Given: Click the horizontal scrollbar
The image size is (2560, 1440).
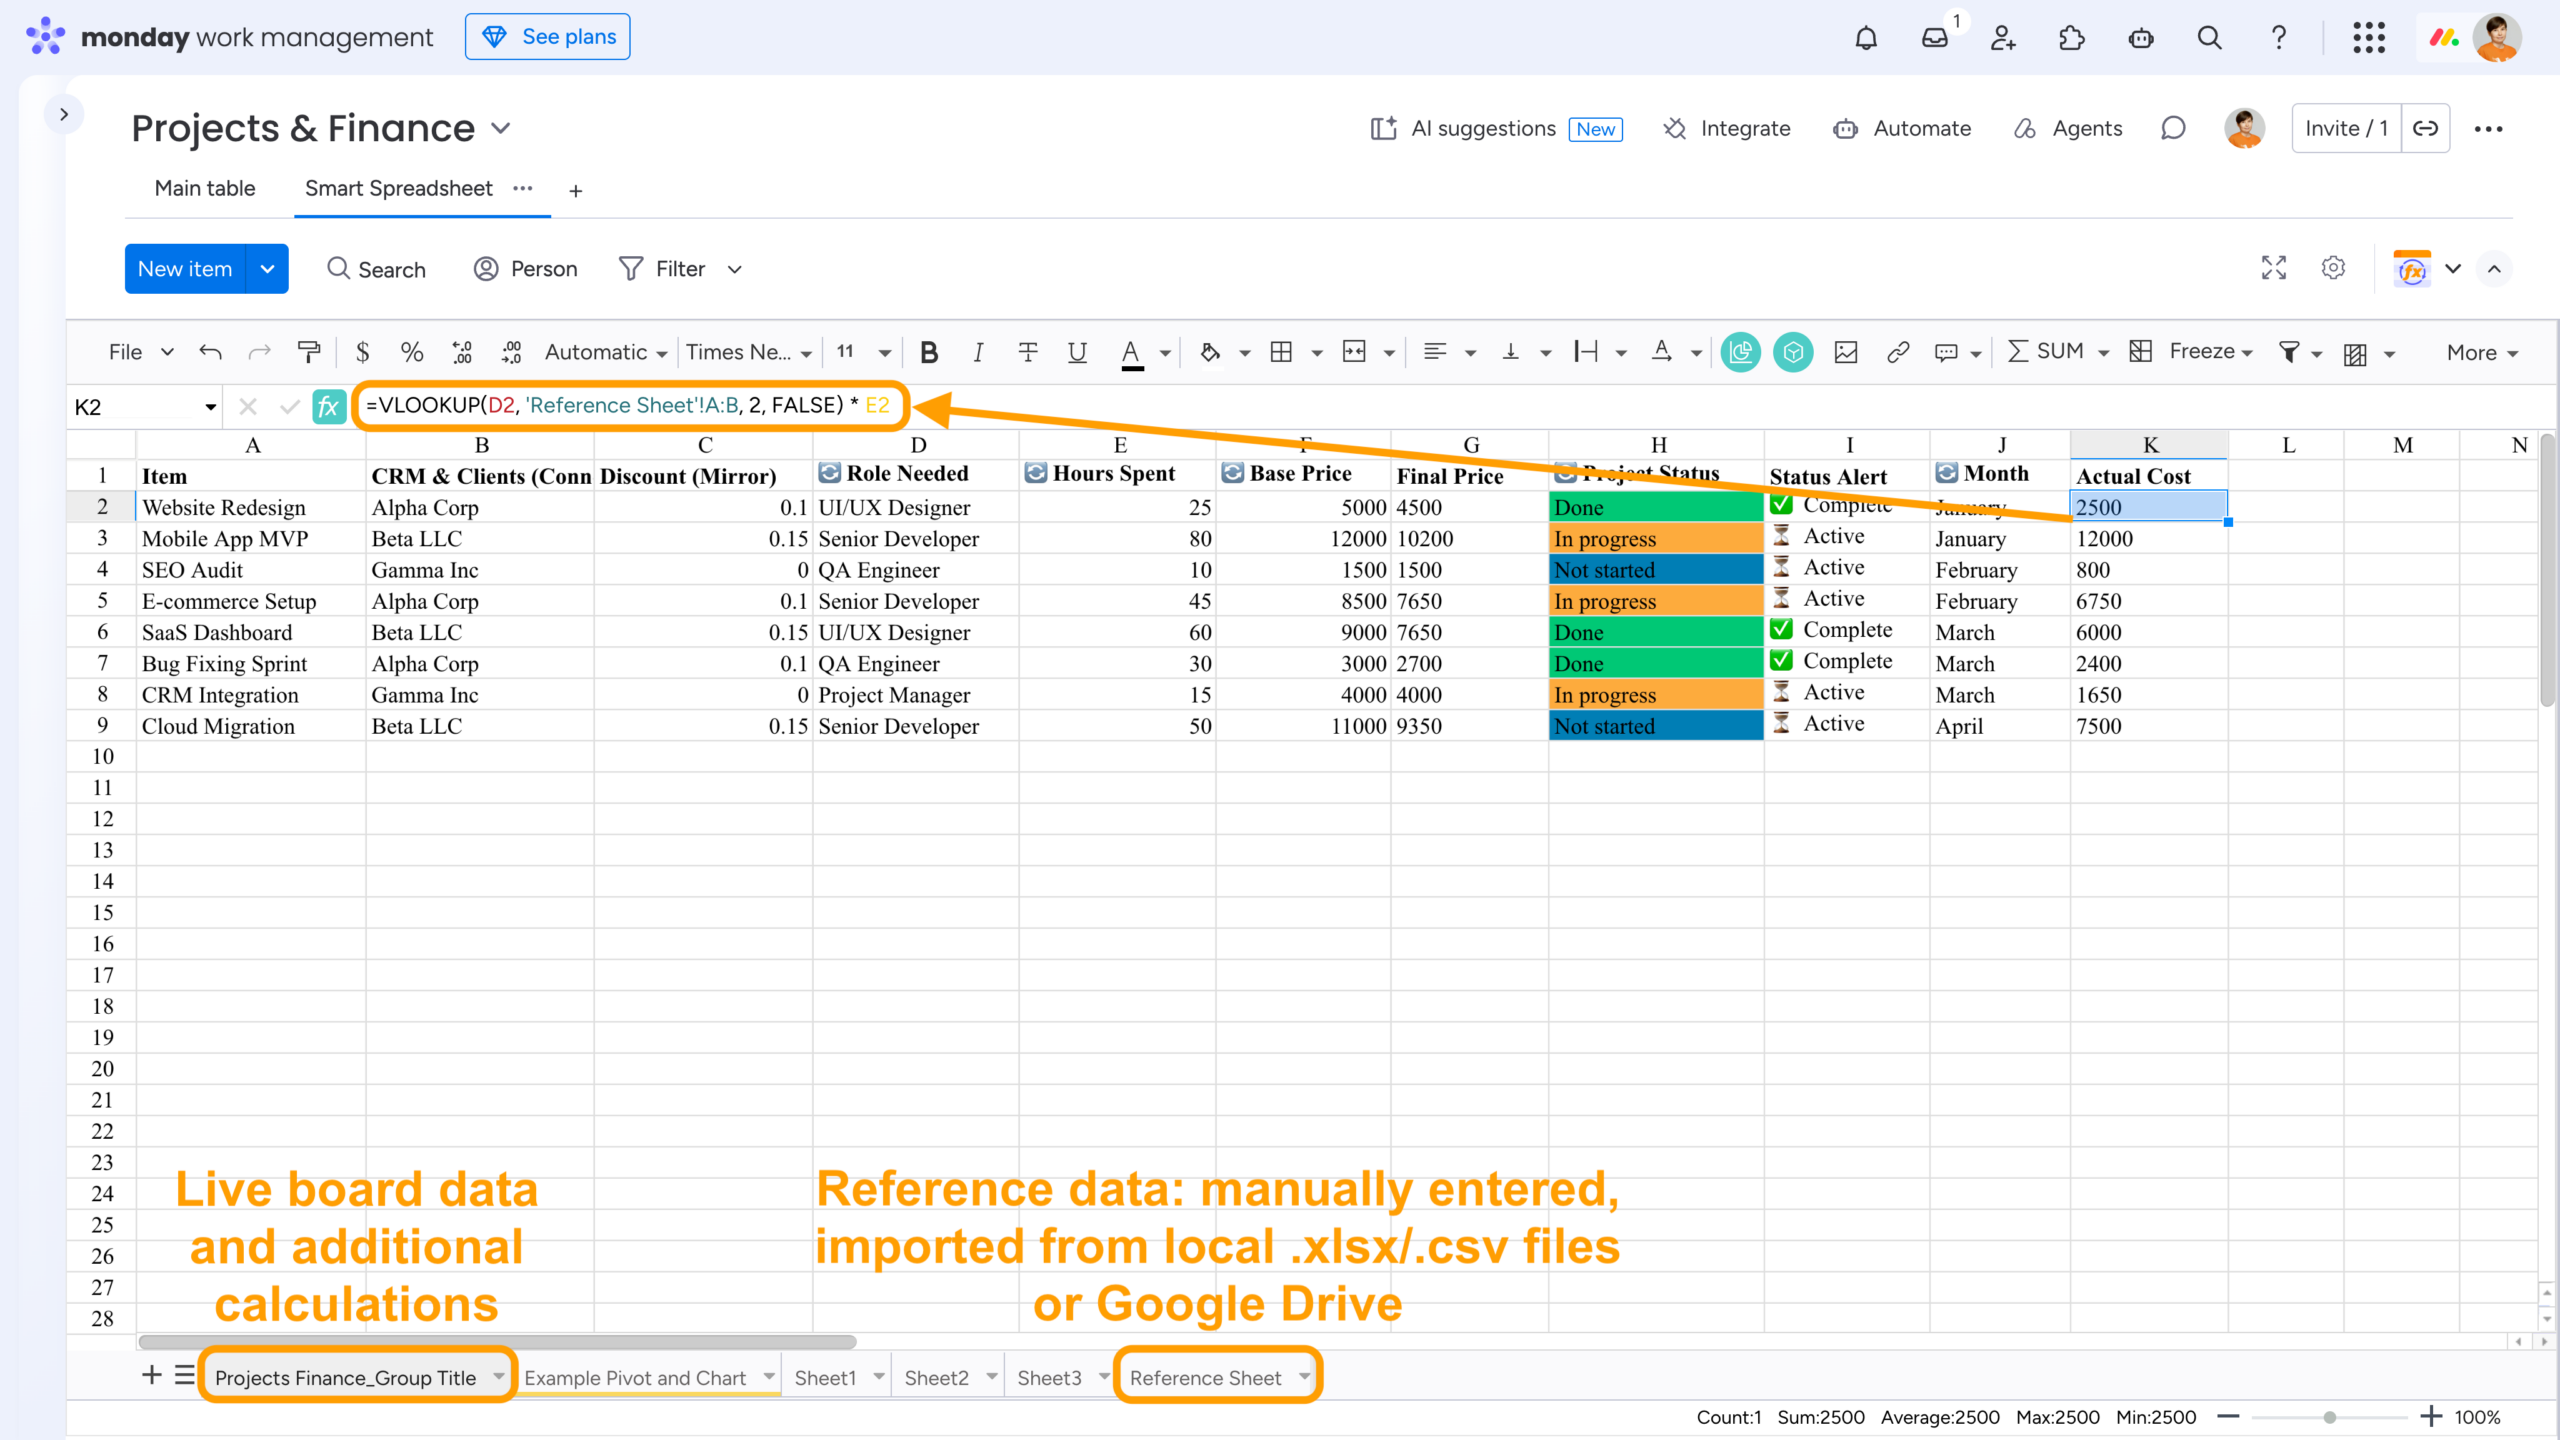Looking at the screenshot, I should [498, 1342].
